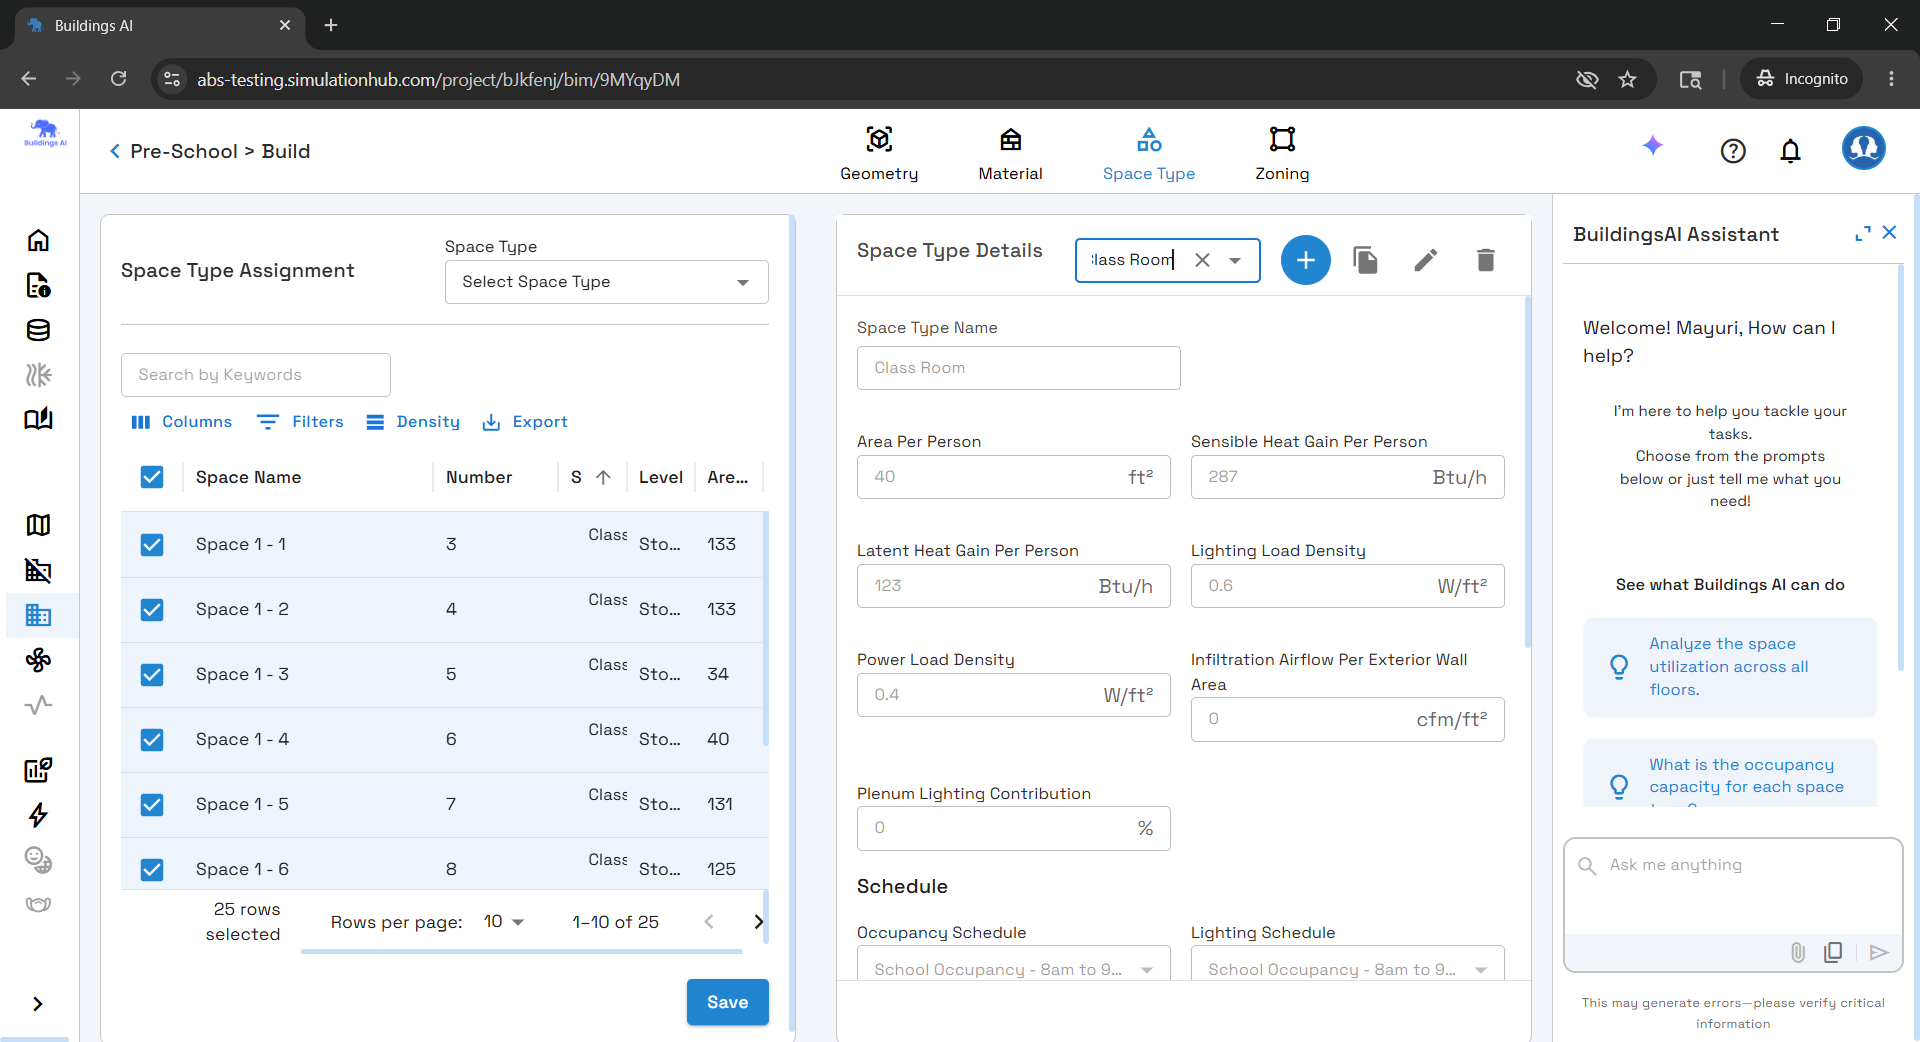
Task: Click the Lighting Load Density field
Action: 1348,586
